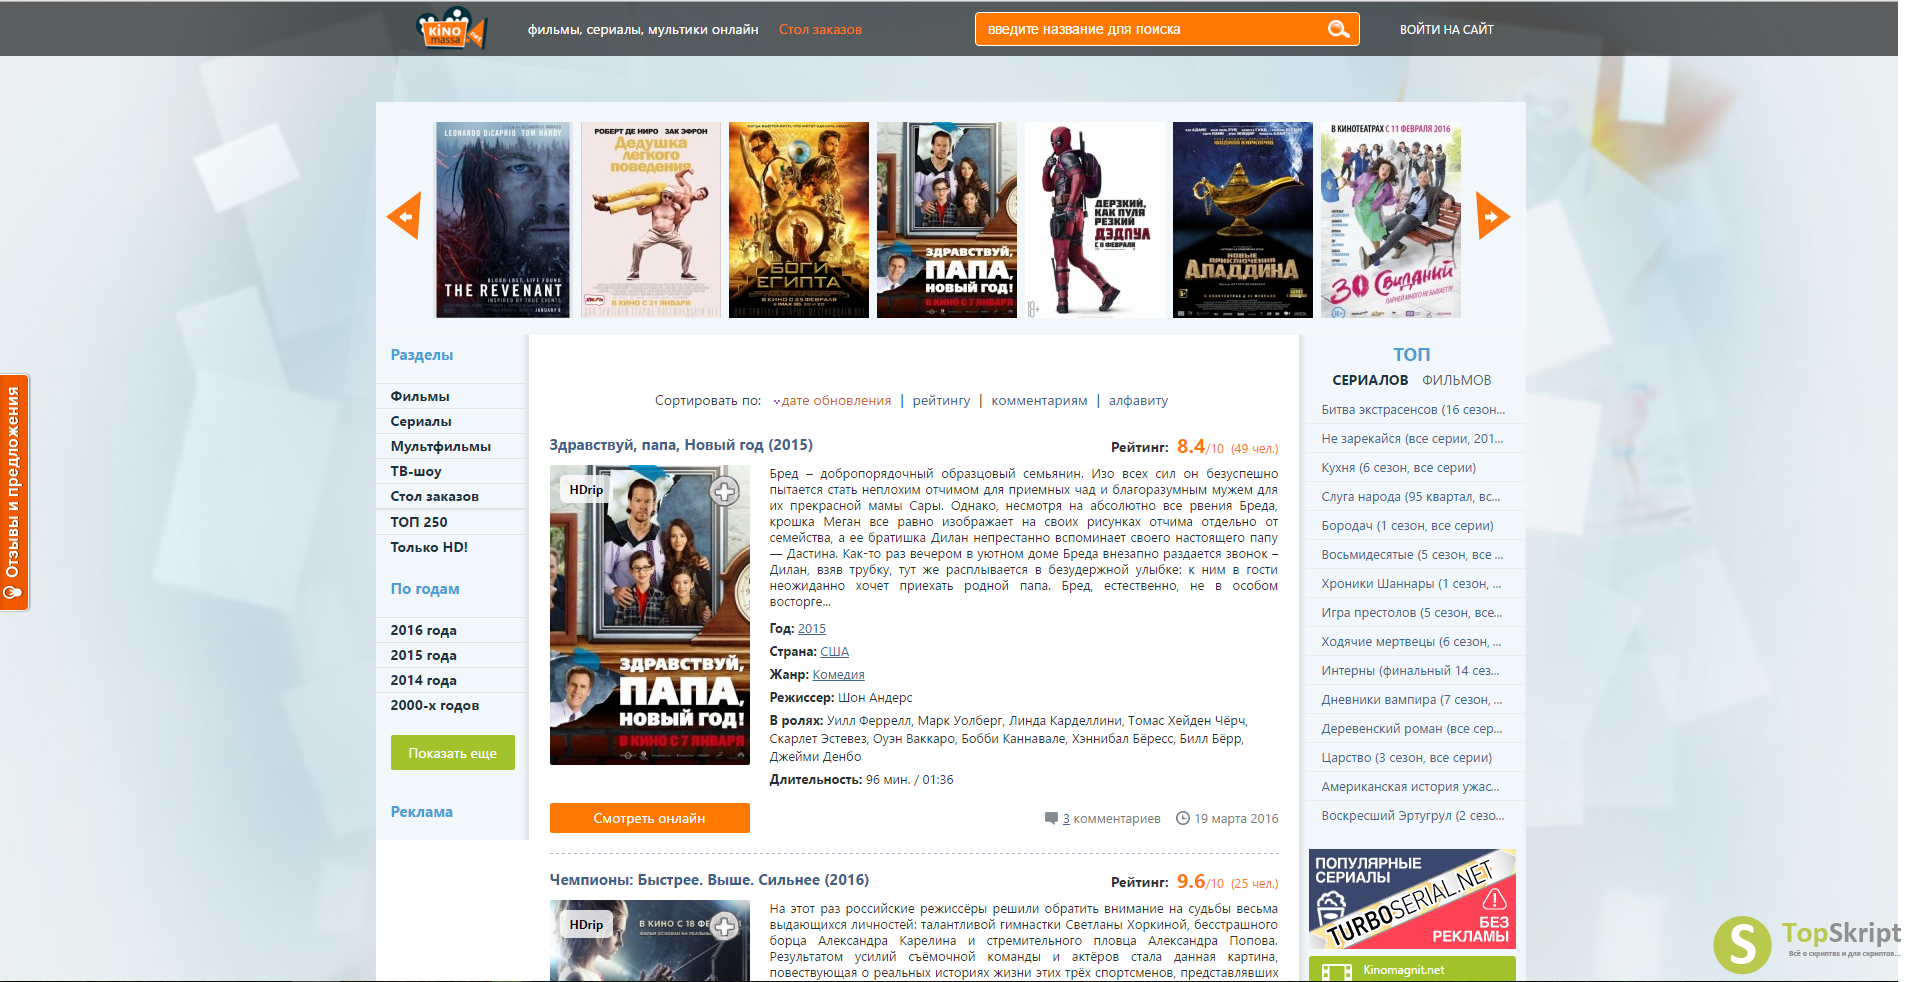Click 'ВОЙТИ НА САЙТ' login link

[x=1446, y=29]
